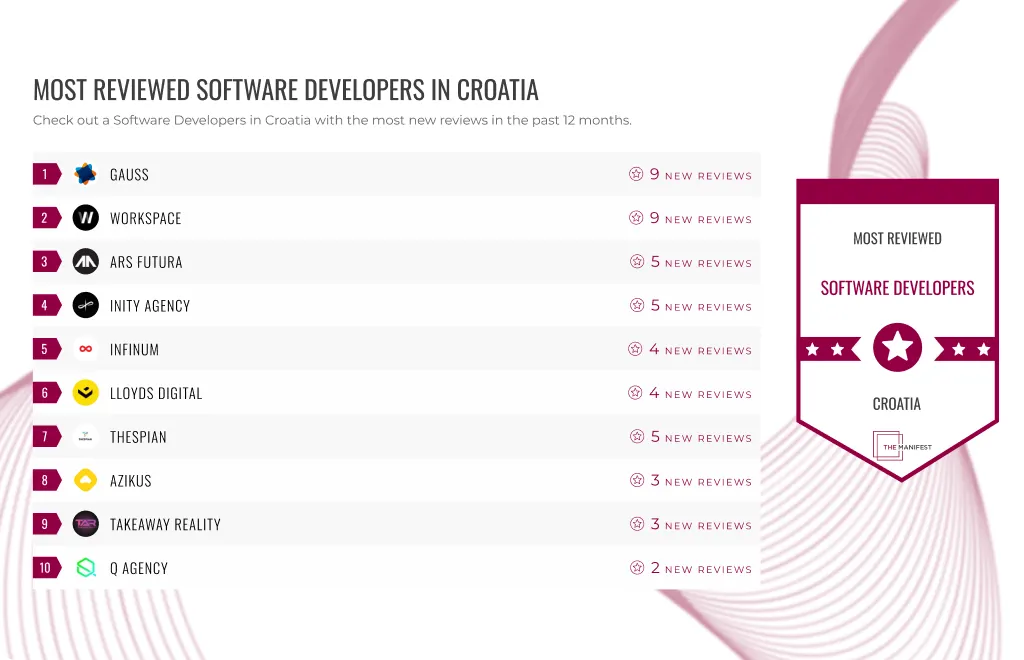
Task: Click rank 10 badge next to Q Agency
Action: tap(47, 568)
